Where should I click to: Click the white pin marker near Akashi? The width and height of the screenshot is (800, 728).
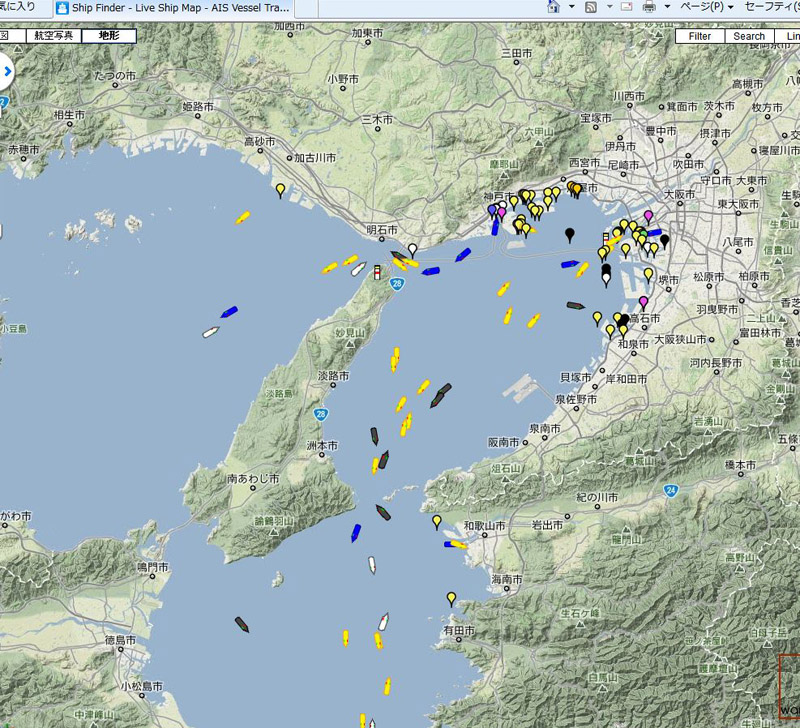412,248
